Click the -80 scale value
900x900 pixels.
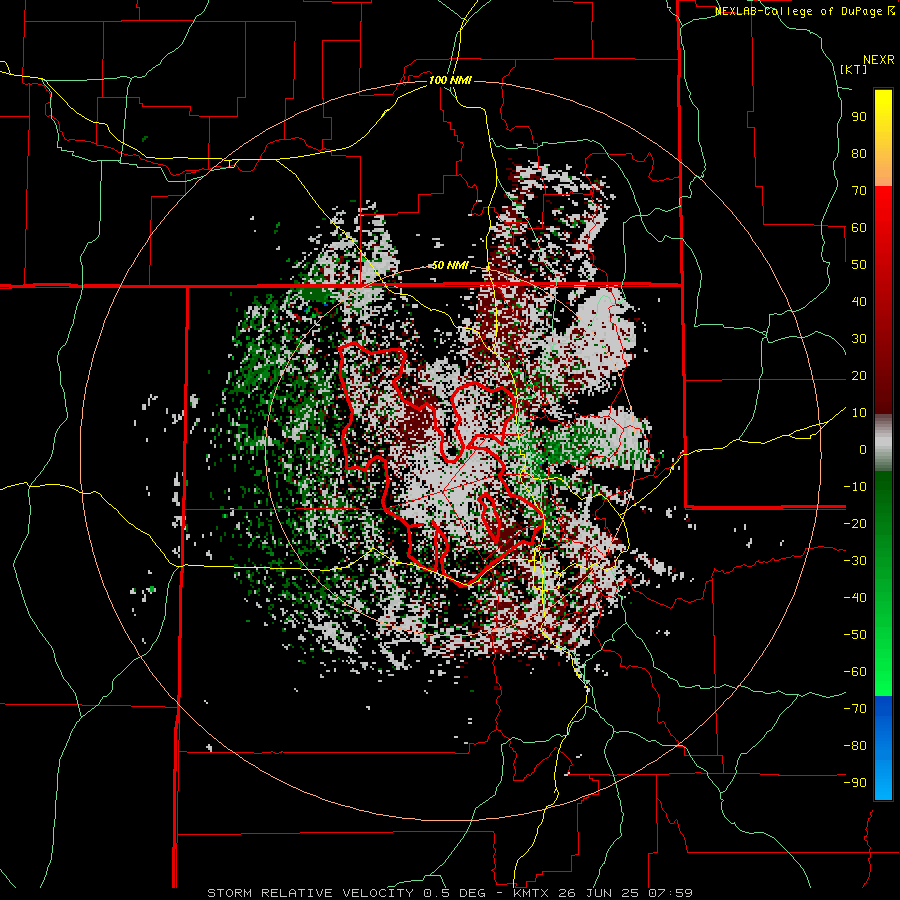855,746
